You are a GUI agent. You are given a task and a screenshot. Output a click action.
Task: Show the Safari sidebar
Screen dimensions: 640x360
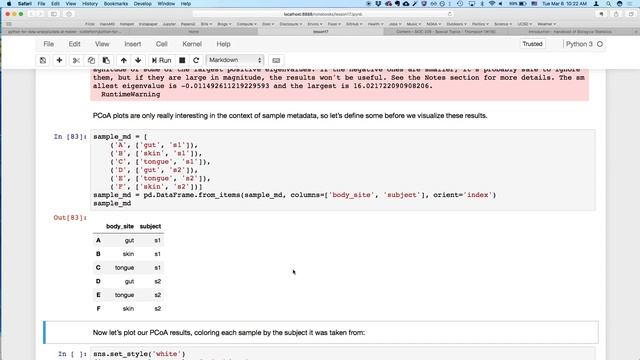pos(54,14)
